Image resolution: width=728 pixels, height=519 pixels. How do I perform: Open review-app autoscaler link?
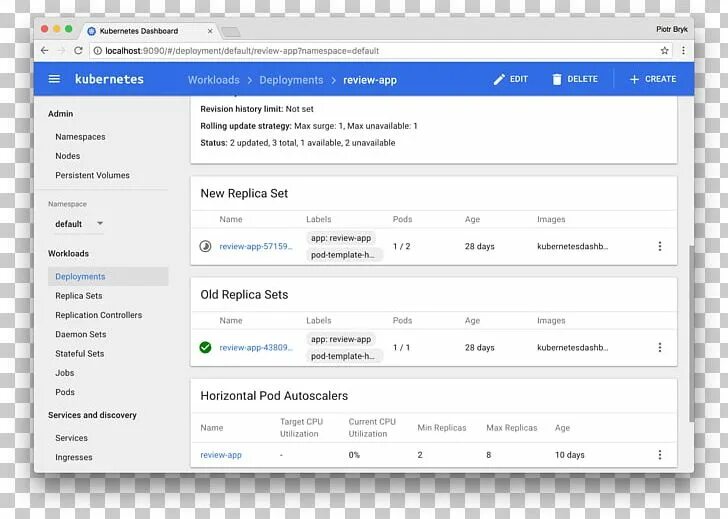(x=221, y=455)
